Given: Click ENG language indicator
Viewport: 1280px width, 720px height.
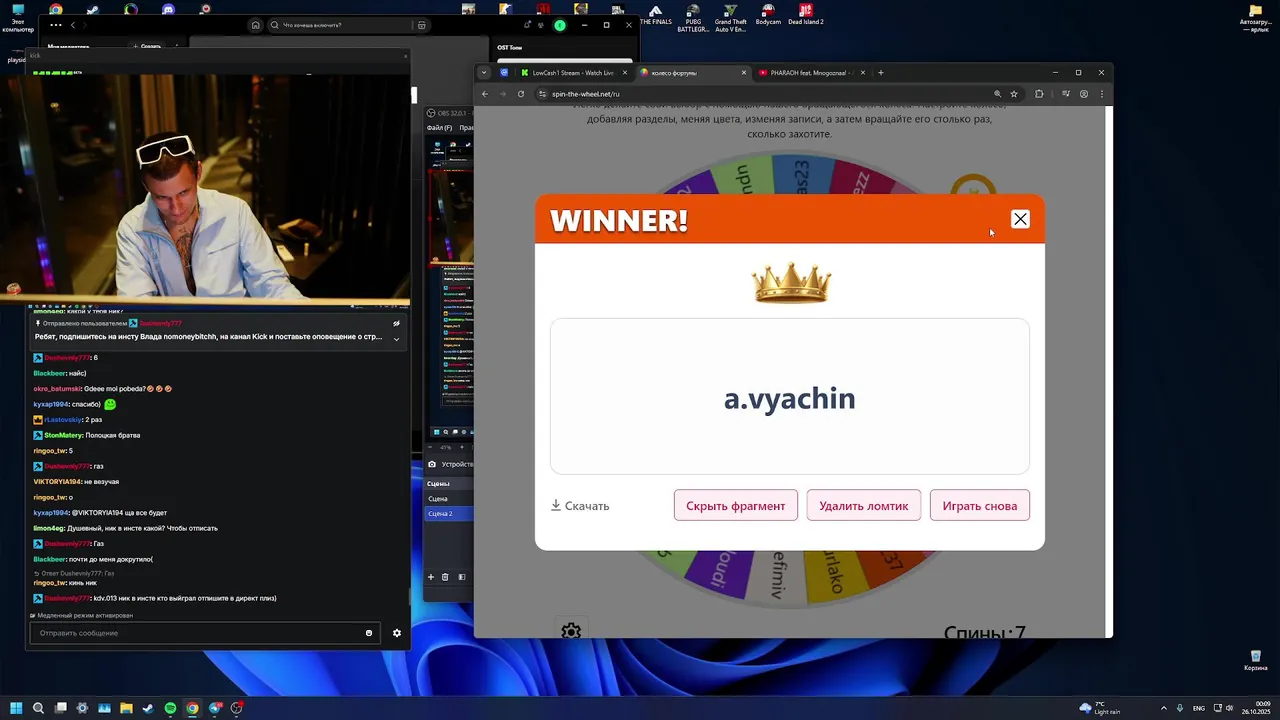Looking at the screenshot, I should click(x=1199, y=708).
